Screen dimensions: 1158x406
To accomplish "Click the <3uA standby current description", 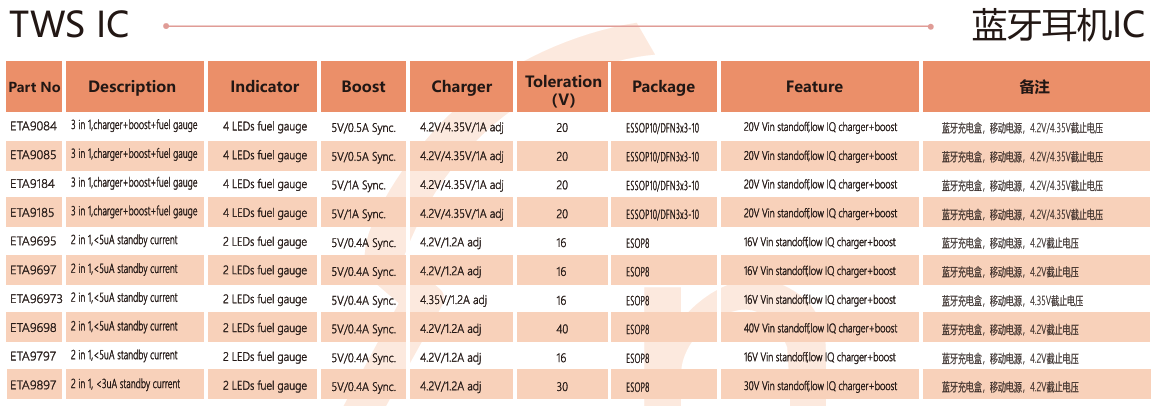I will tap(125, 385).
